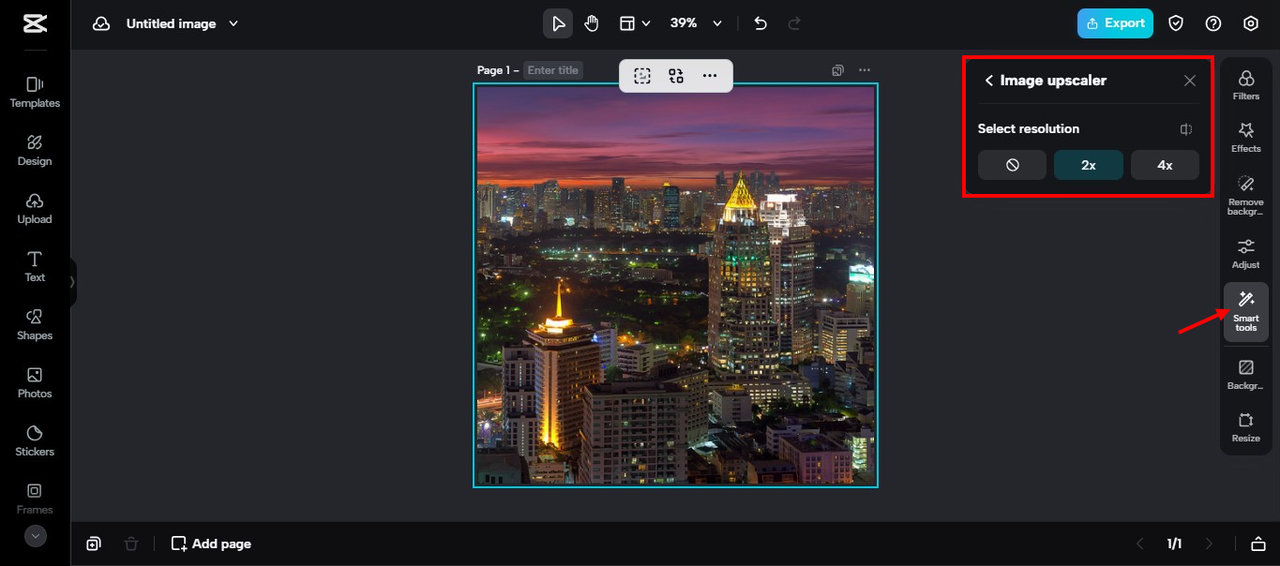Expand the page panel at bottom right
The width and height of the screenshot is (1280, 566).
click(x=1258, y=544)
